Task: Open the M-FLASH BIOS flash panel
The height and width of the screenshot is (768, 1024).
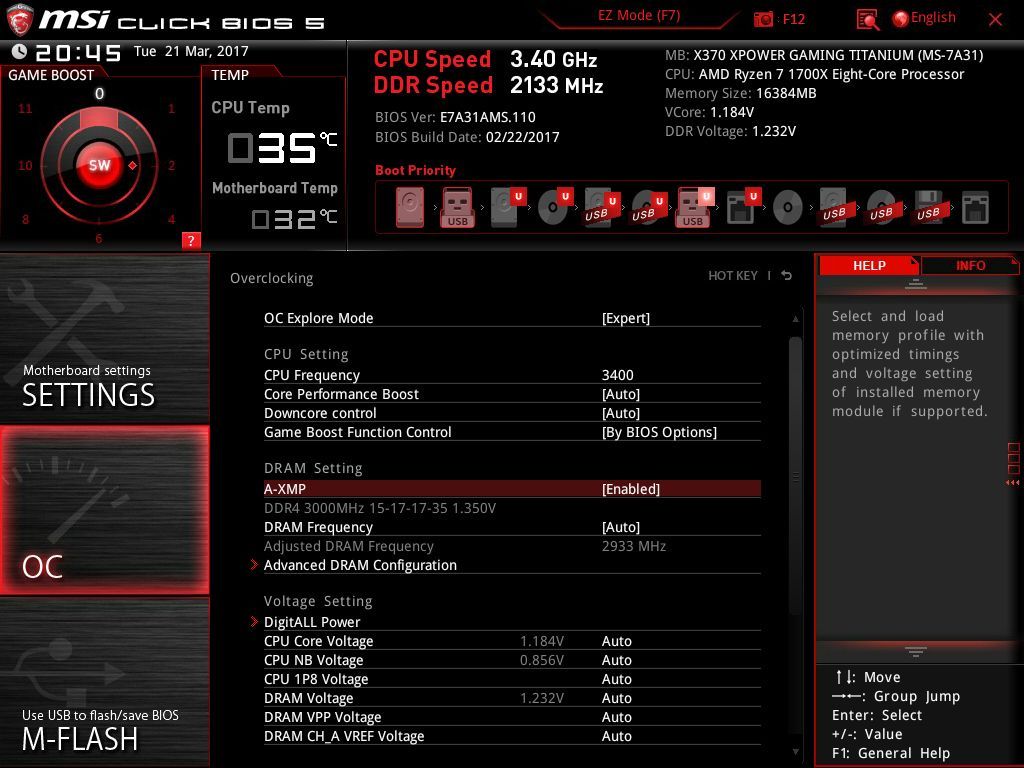Action: click(x=104, y=682)
